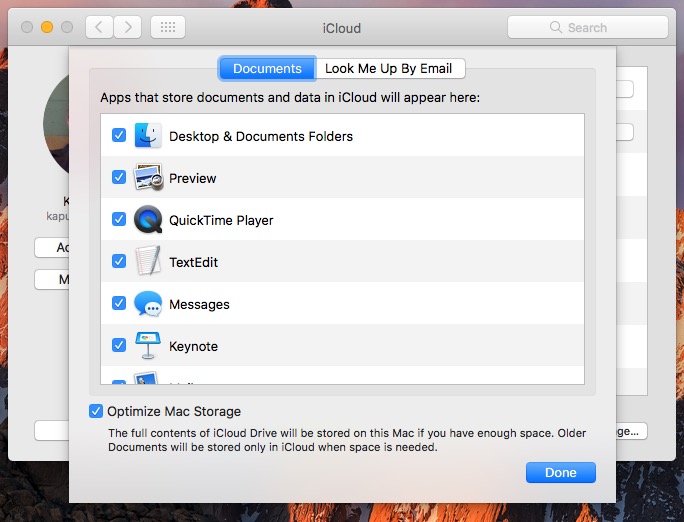Uncheck the Preview checkbox

[119, 177]
